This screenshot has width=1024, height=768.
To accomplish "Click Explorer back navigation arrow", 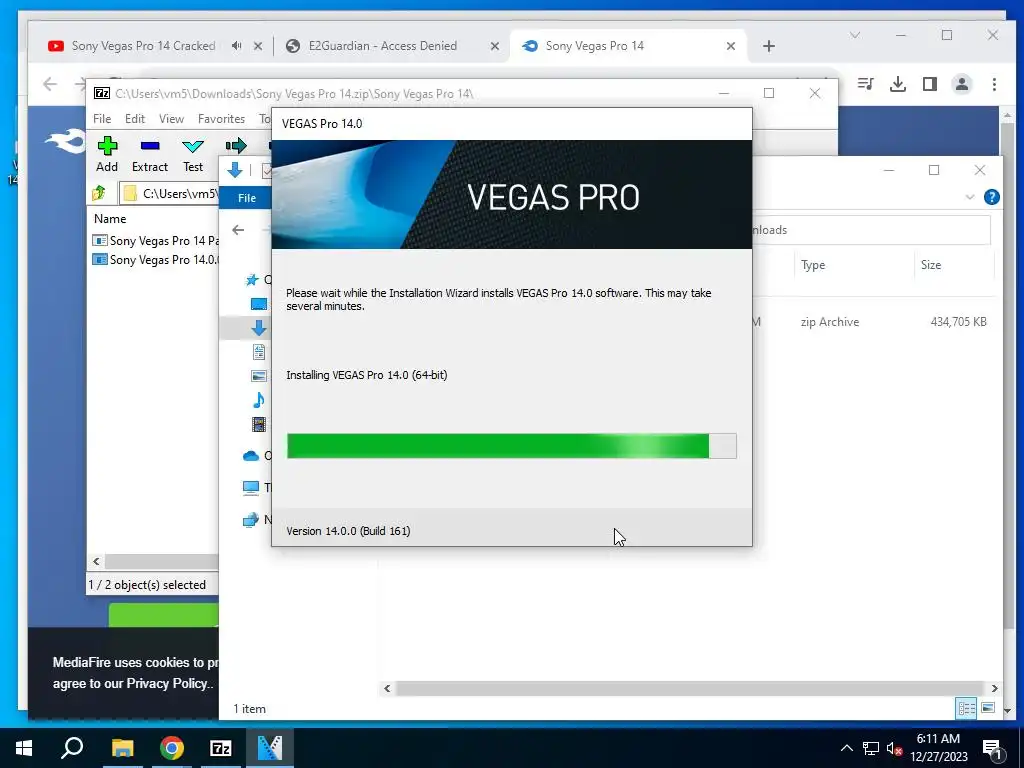I will 238,230.
